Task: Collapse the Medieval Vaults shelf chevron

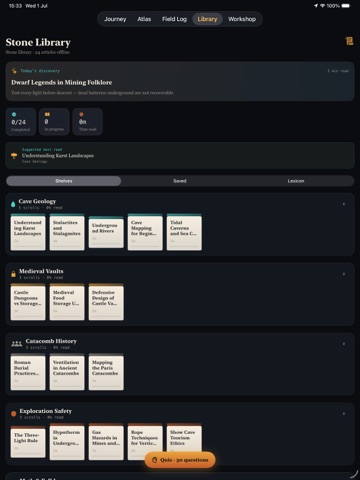Action: (344, 274)
